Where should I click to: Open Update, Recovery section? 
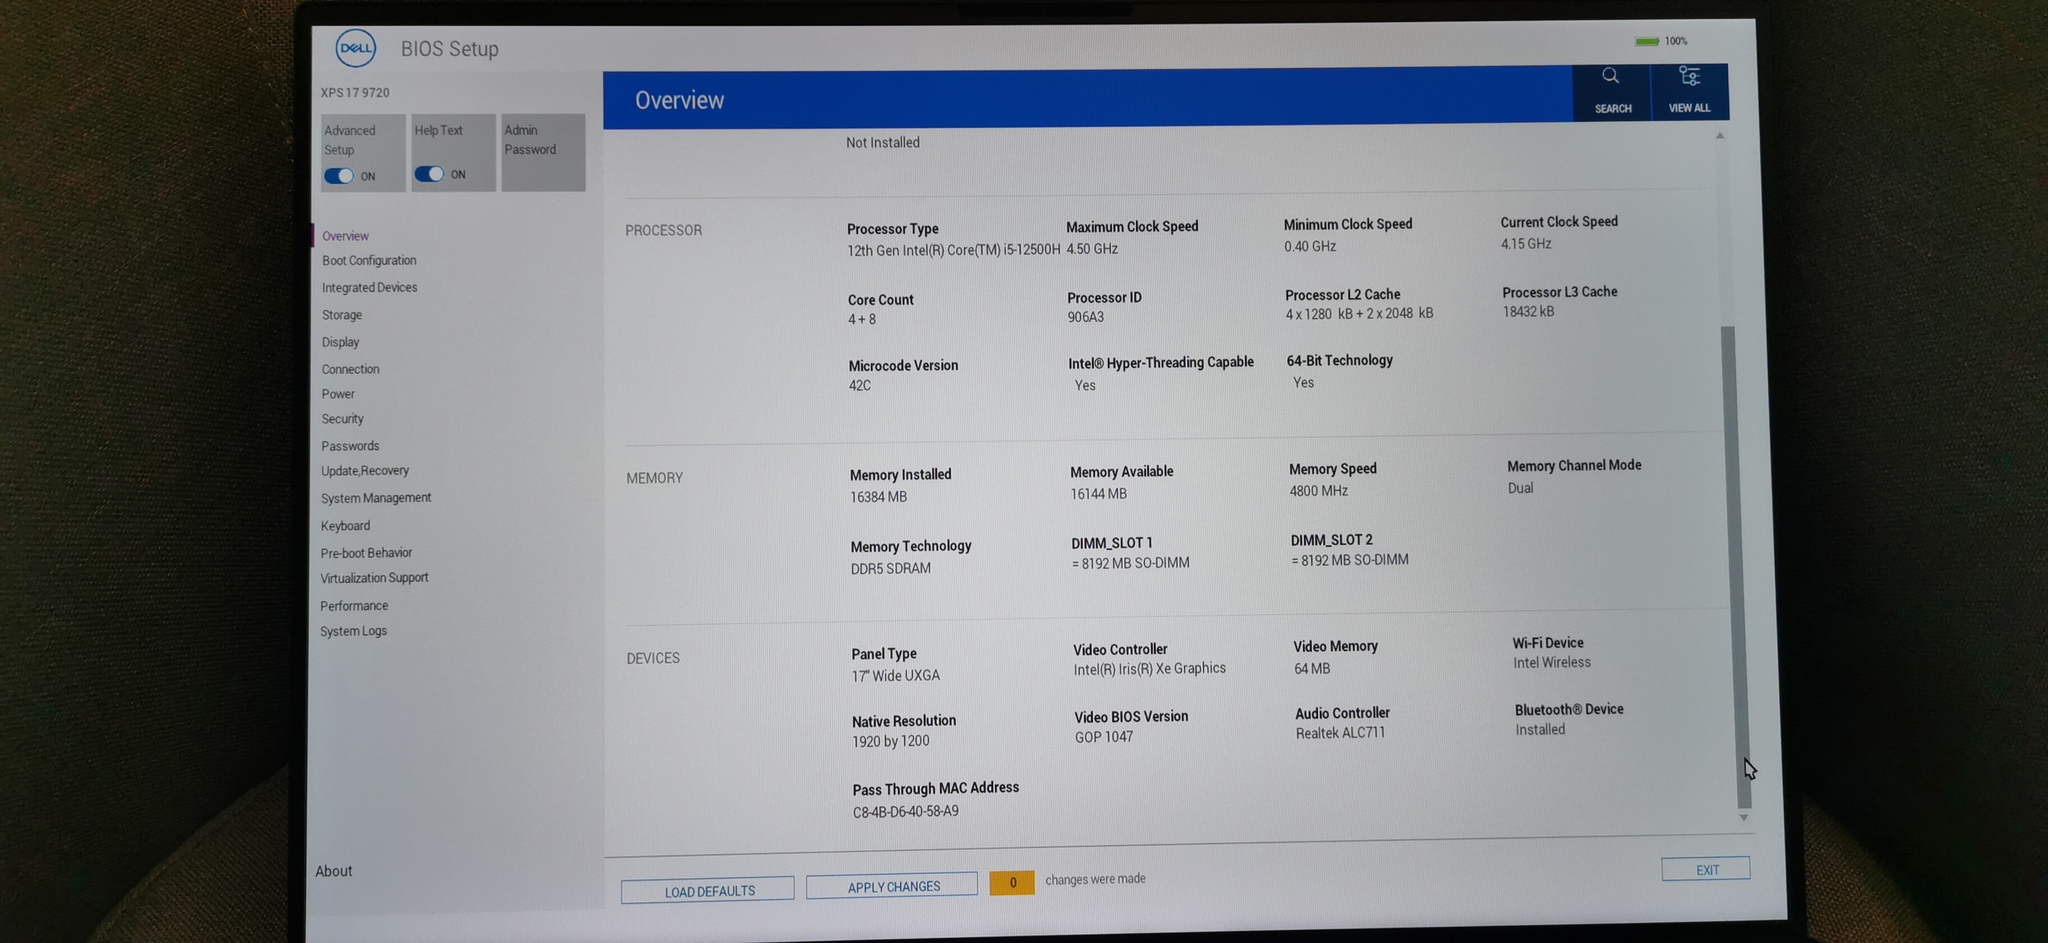(x=365, y=471)
